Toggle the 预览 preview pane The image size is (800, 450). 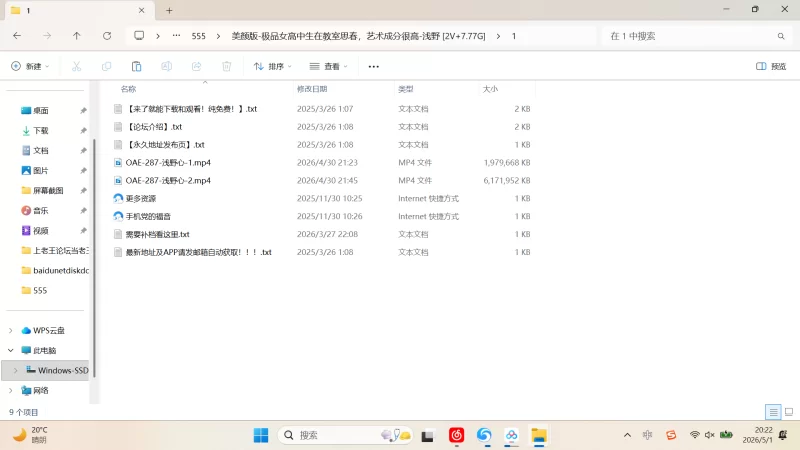pos(771,66)
